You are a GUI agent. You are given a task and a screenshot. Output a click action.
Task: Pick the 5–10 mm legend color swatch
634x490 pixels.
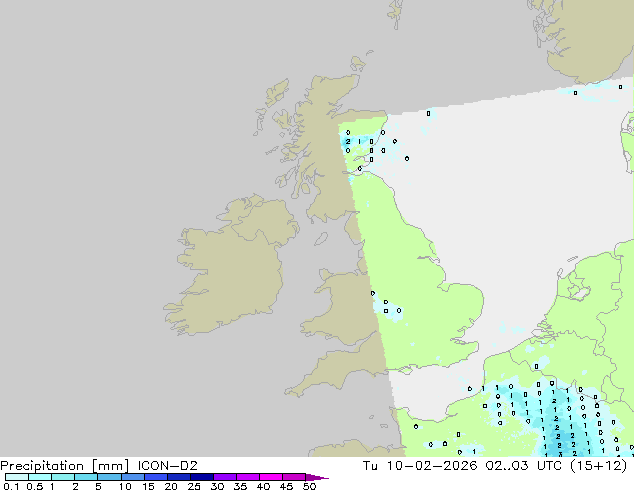109,477
